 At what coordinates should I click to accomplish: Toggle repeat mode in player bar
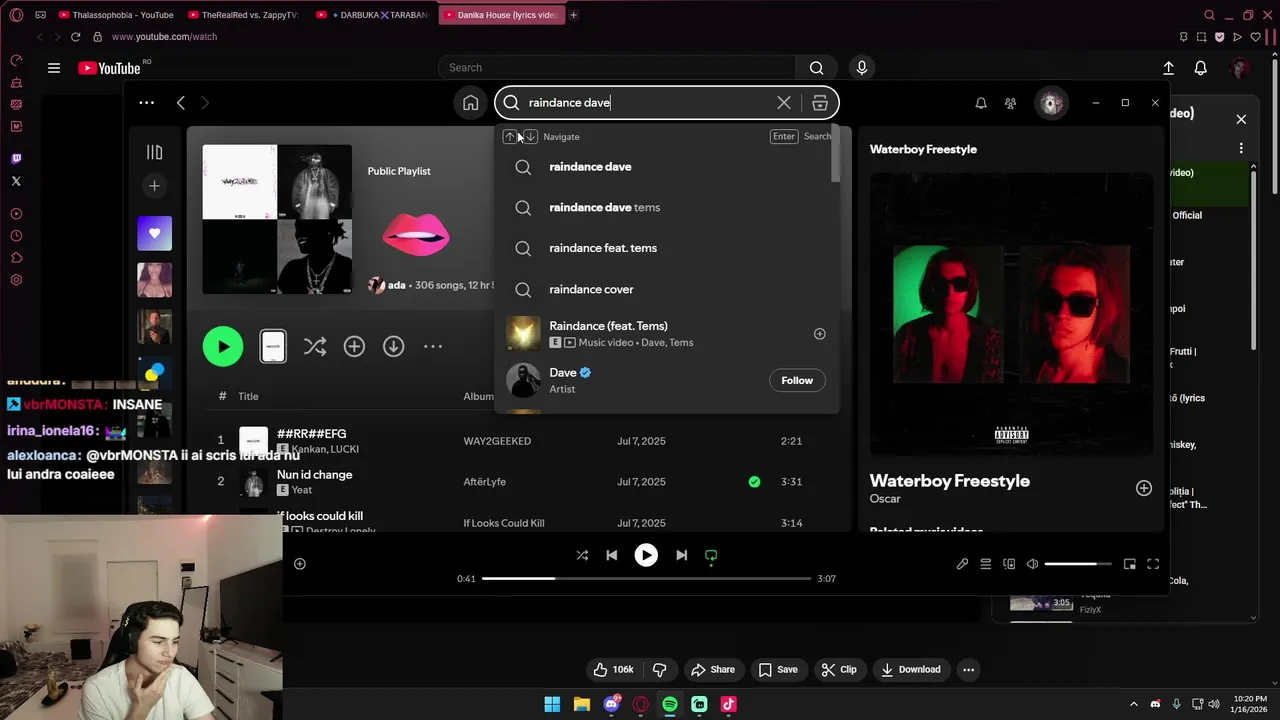coord(711,556)
